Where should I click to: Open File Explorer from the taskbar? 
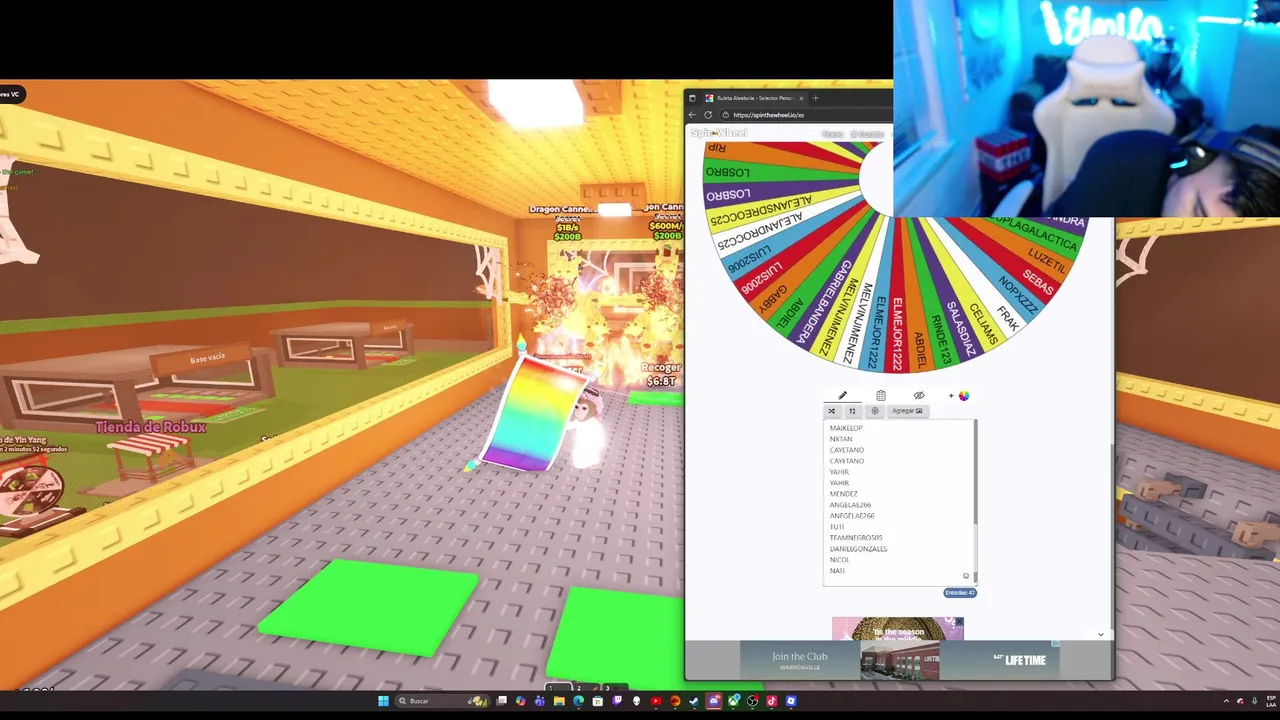click(559, 701)
